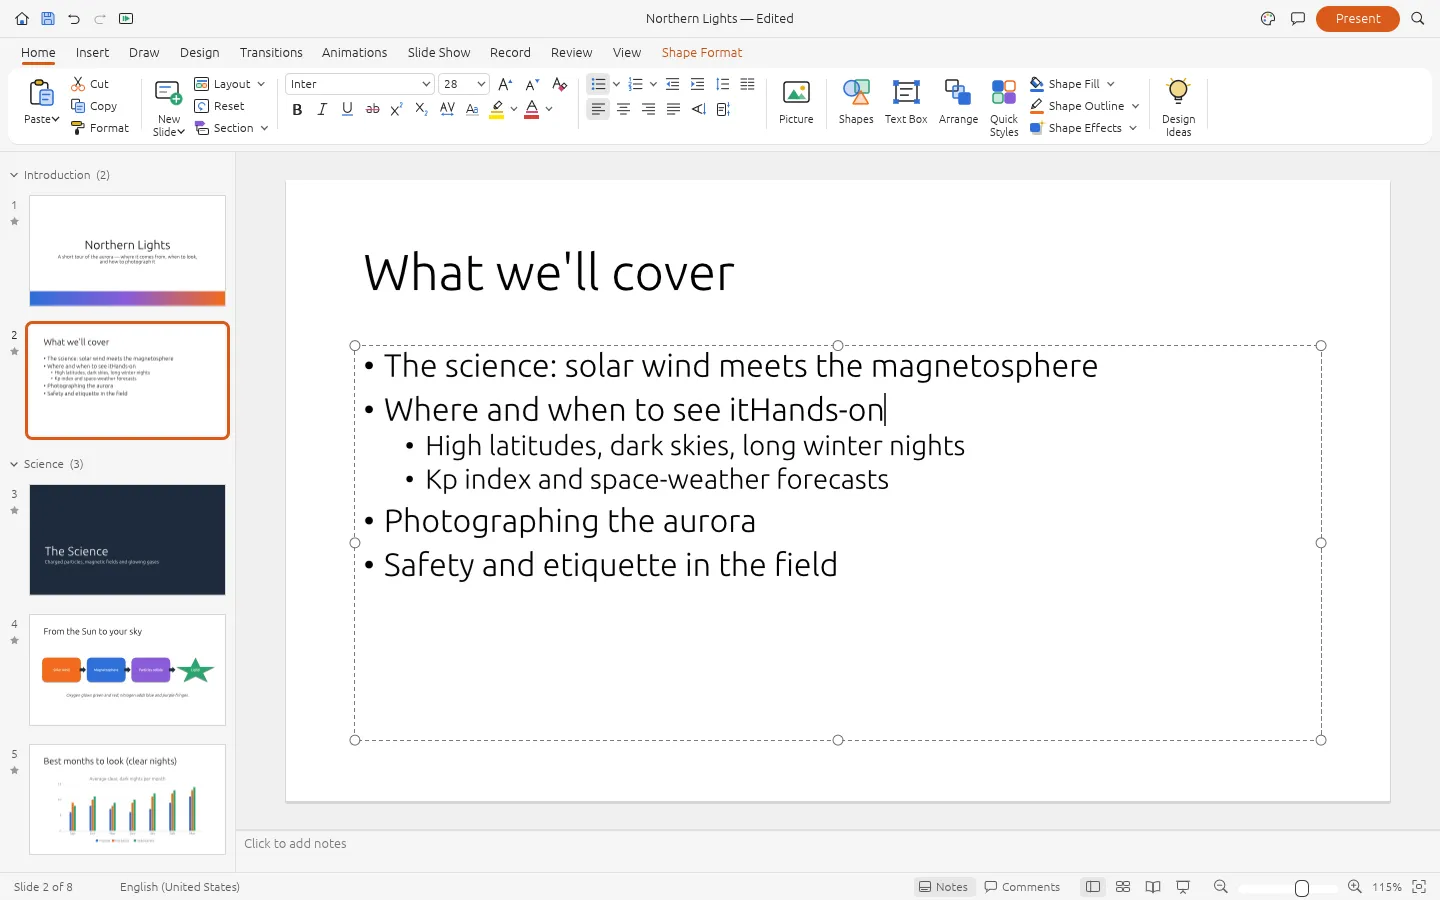This screenshot has height=900, width=1440.
Task: Open the font name dropdown showing Inter
Action: click(360, 84)
